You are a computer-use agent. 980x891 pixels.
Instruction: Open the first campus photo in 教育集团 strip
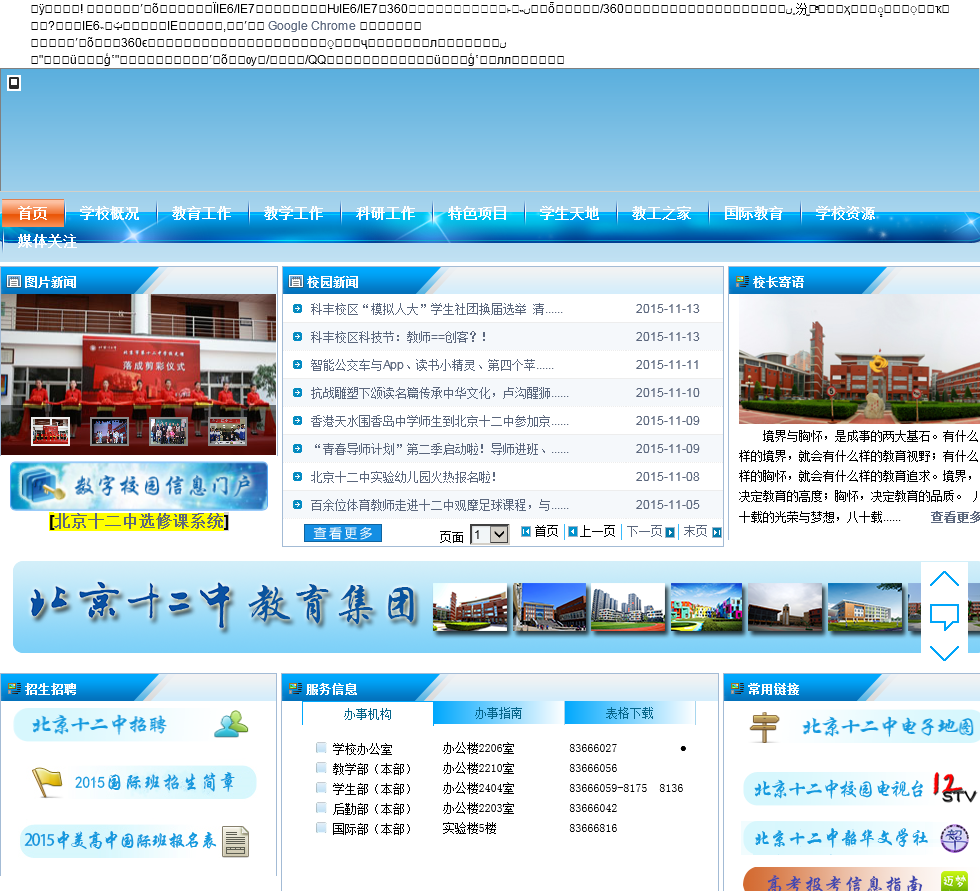click(470, 607)
